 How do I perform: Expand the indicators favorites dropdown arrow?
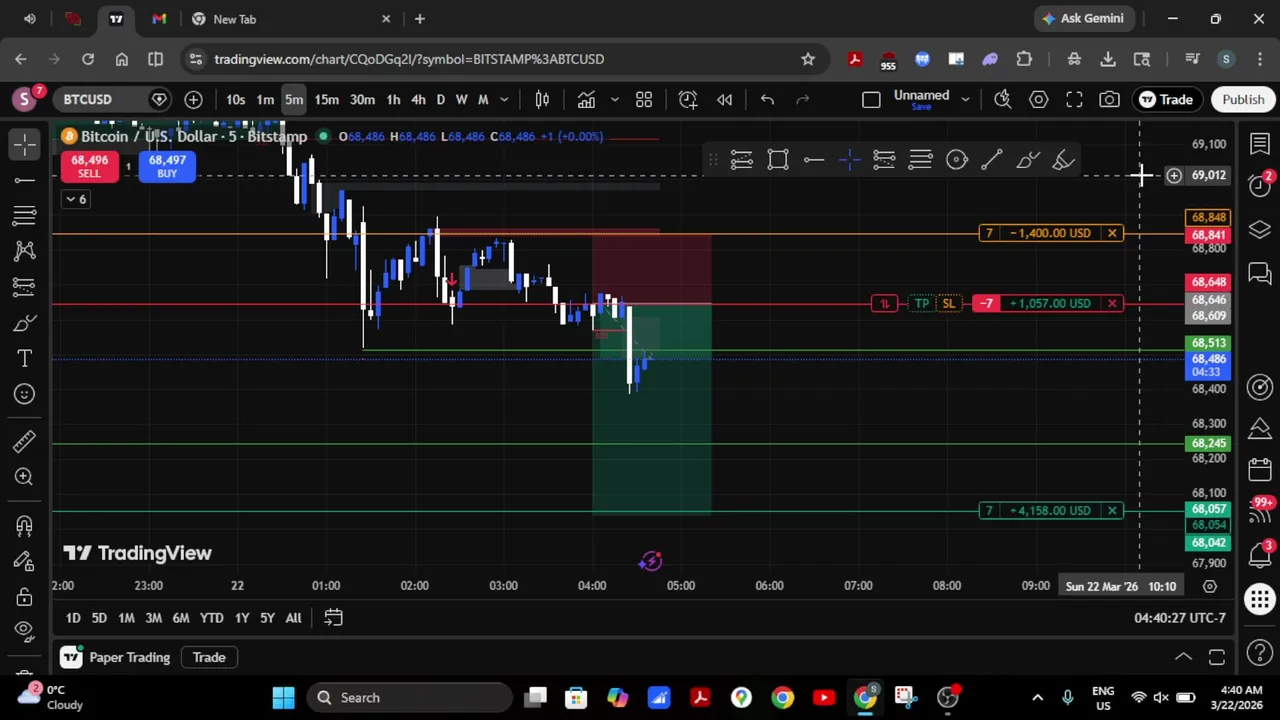[x=614, y=99]
